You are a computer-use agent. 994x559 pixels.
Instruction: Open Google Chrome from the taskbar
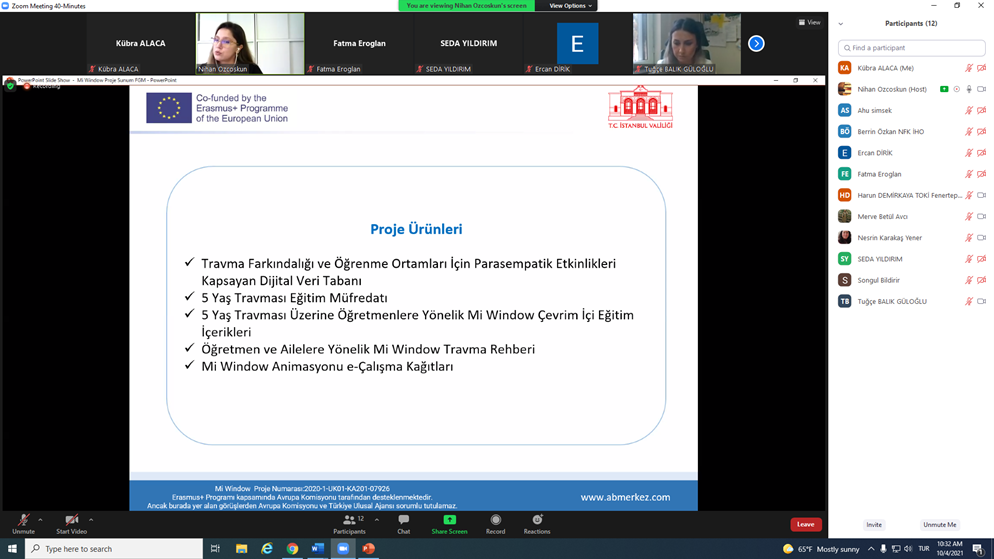(x=292, y=549)
